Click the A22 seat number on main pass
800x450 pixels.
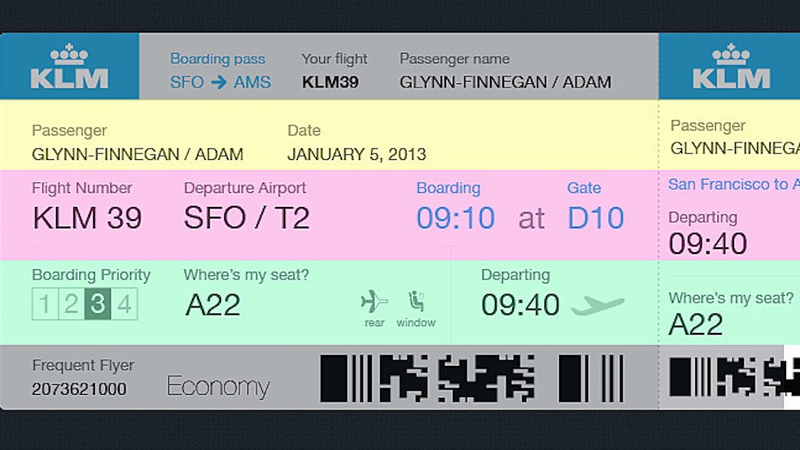213,305
